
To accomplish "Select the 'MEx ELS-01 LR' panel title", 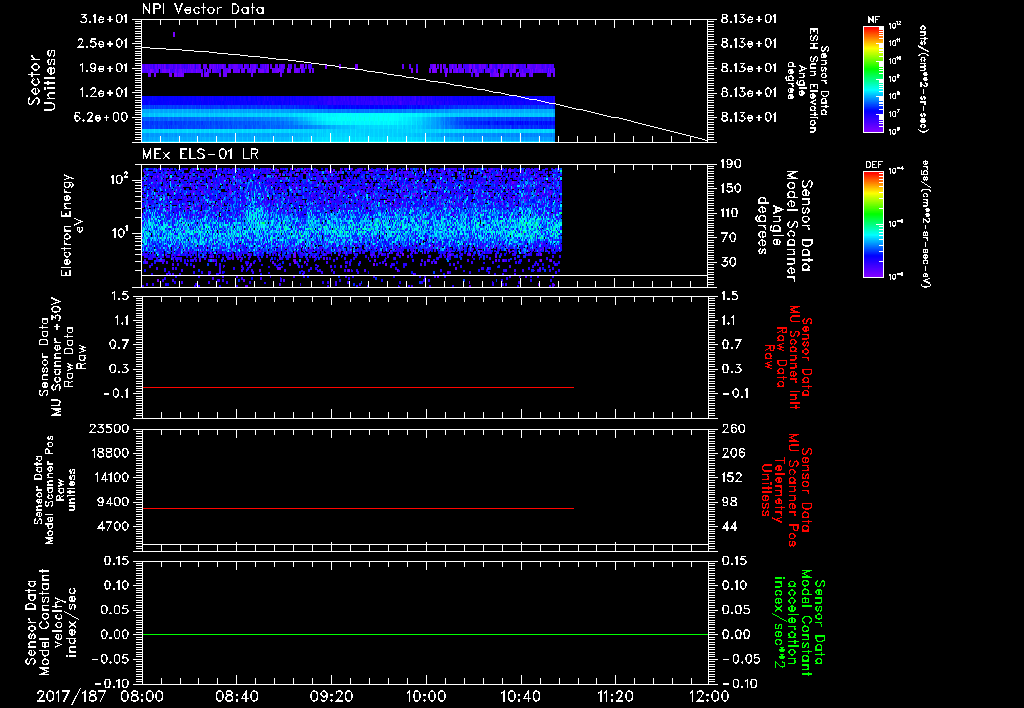I will (x=200, y=154).
